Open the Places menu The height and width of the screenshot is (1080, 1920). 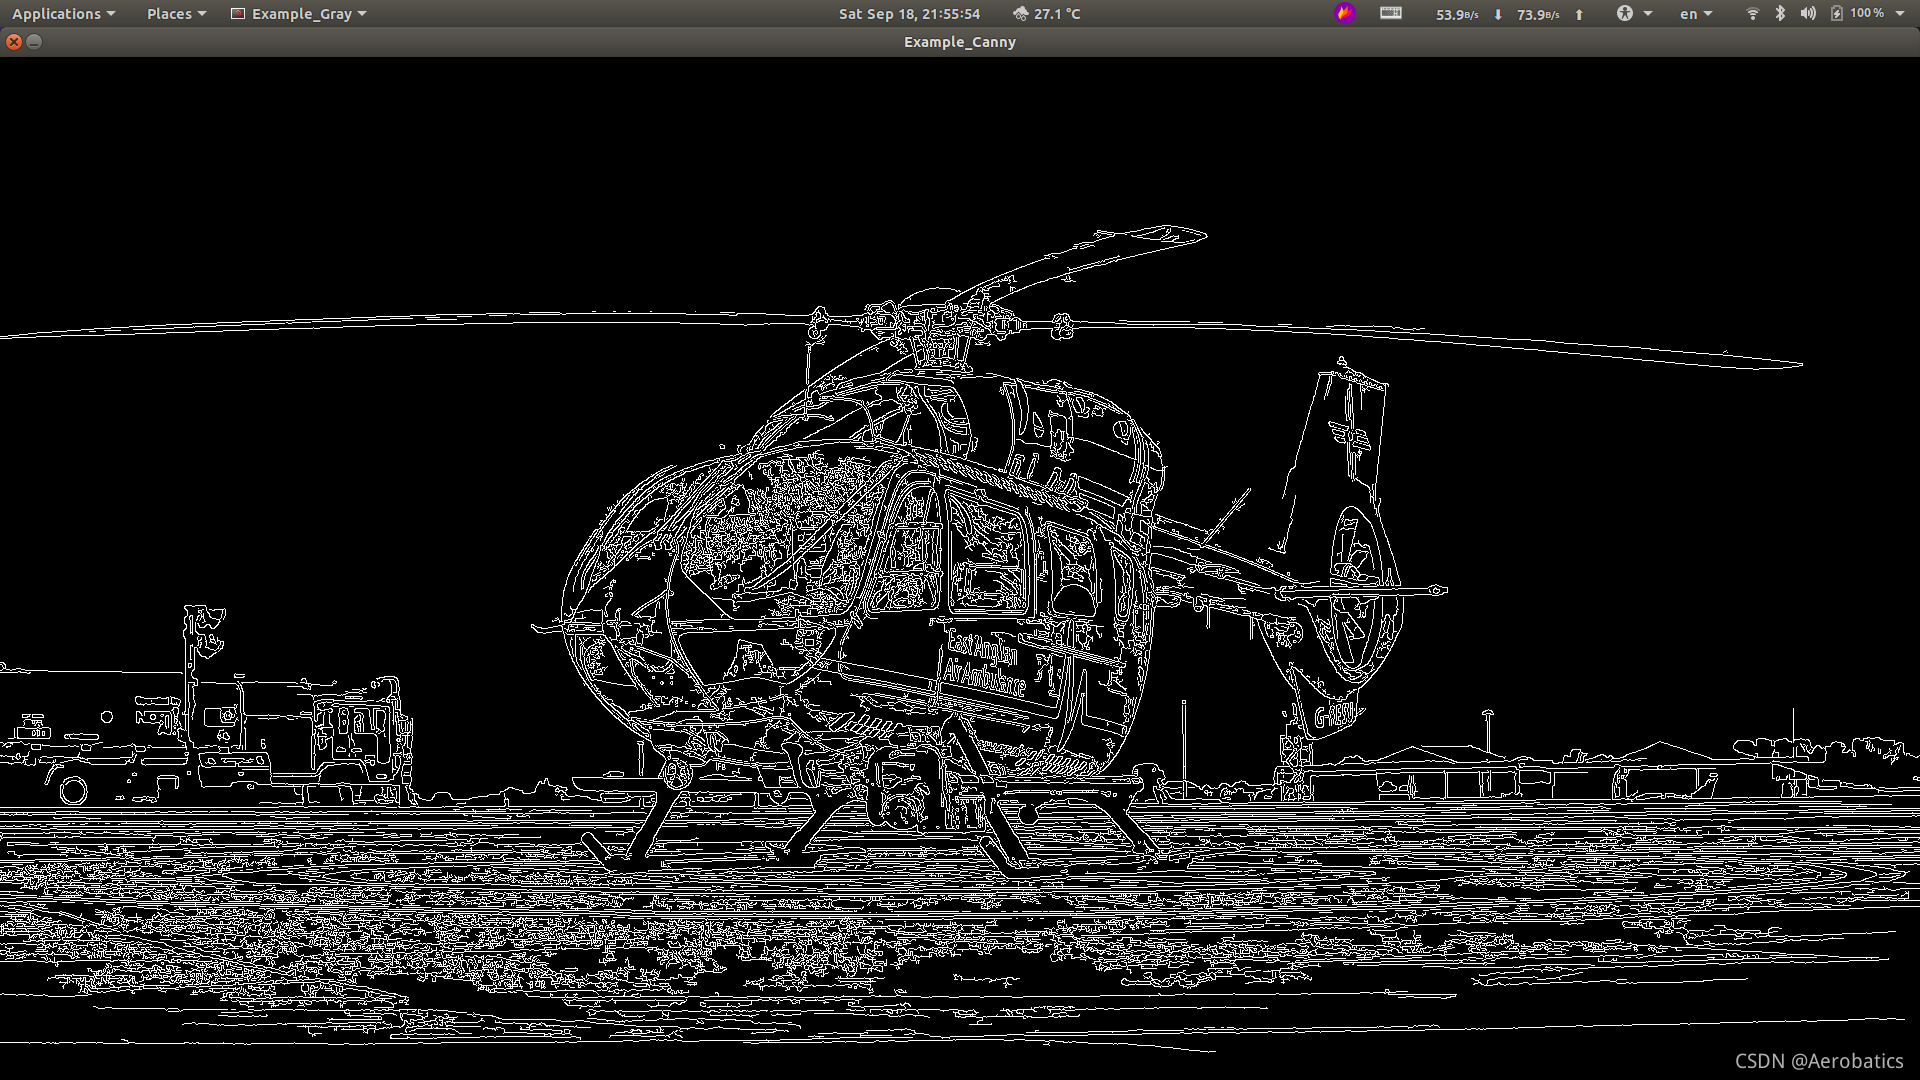click(x=175, y=14)
